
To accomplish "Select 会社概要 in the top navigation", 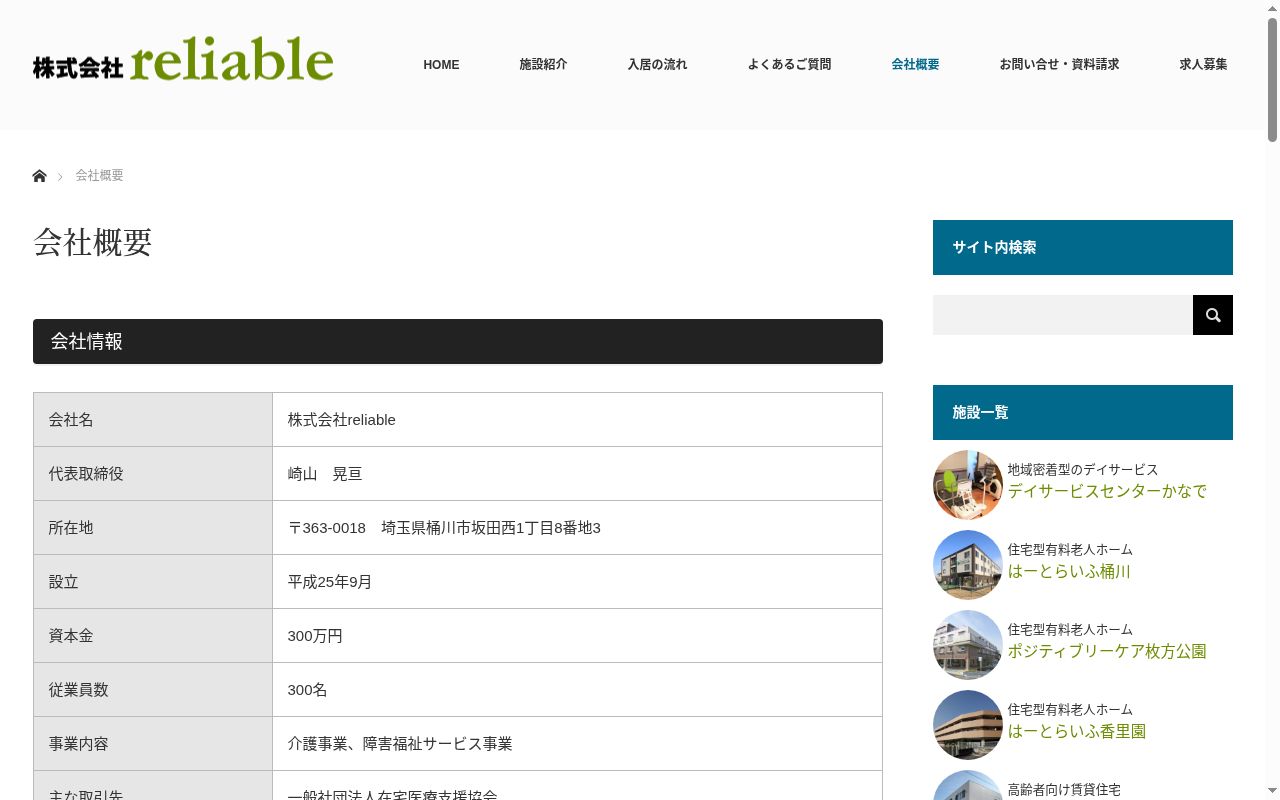I will [915, 64].
